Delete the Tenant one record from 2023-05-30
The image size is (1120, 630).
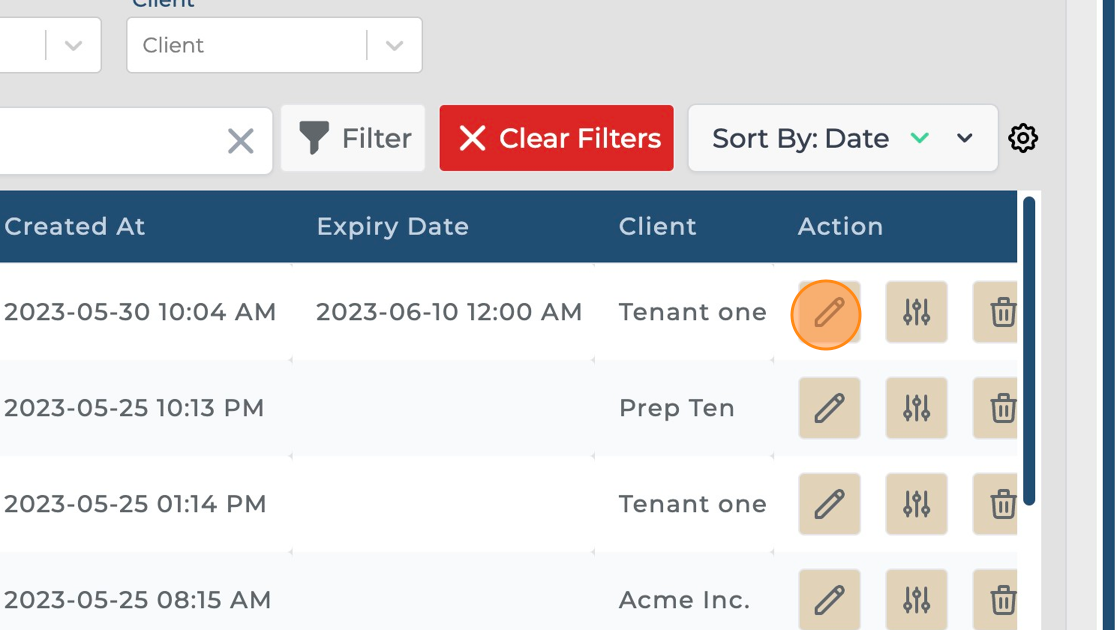pos(1000,312)
